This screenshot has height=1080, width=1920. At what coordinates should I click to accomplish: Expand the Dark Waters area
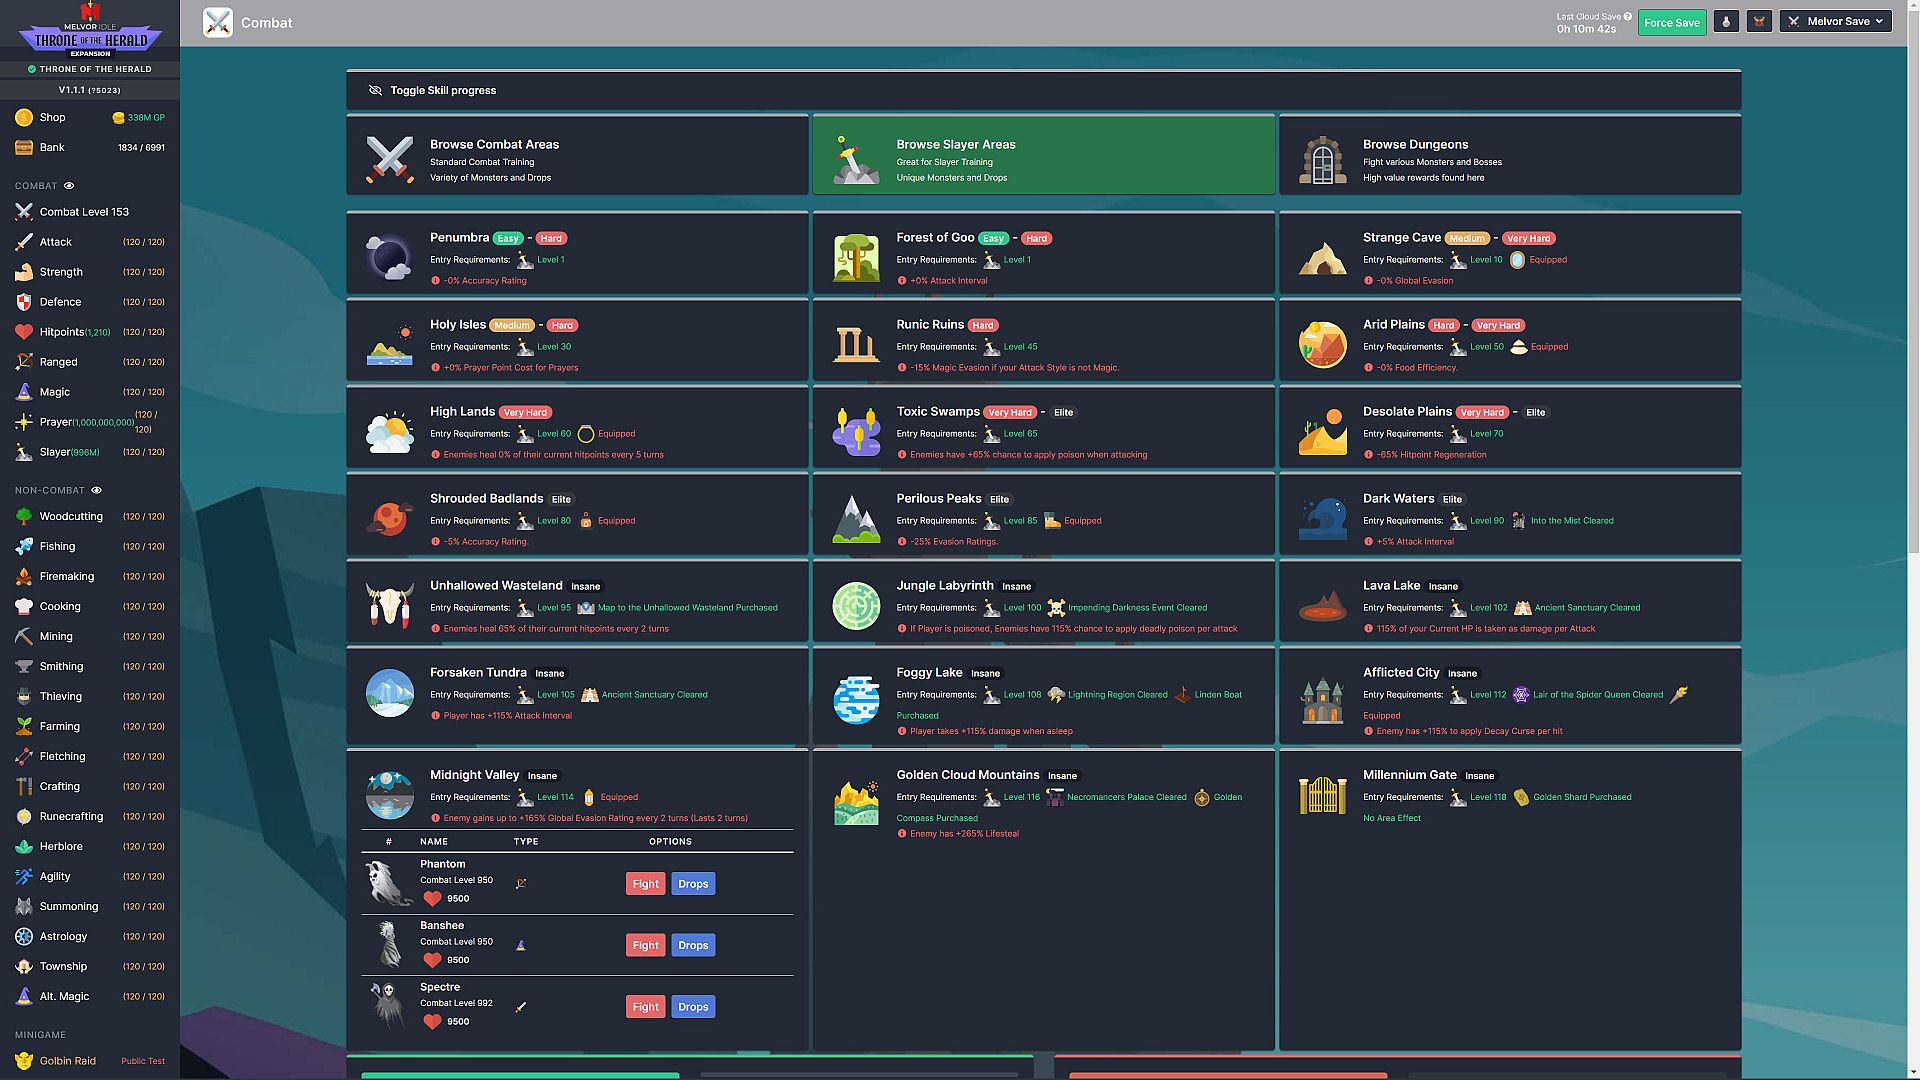point(1509,515)
